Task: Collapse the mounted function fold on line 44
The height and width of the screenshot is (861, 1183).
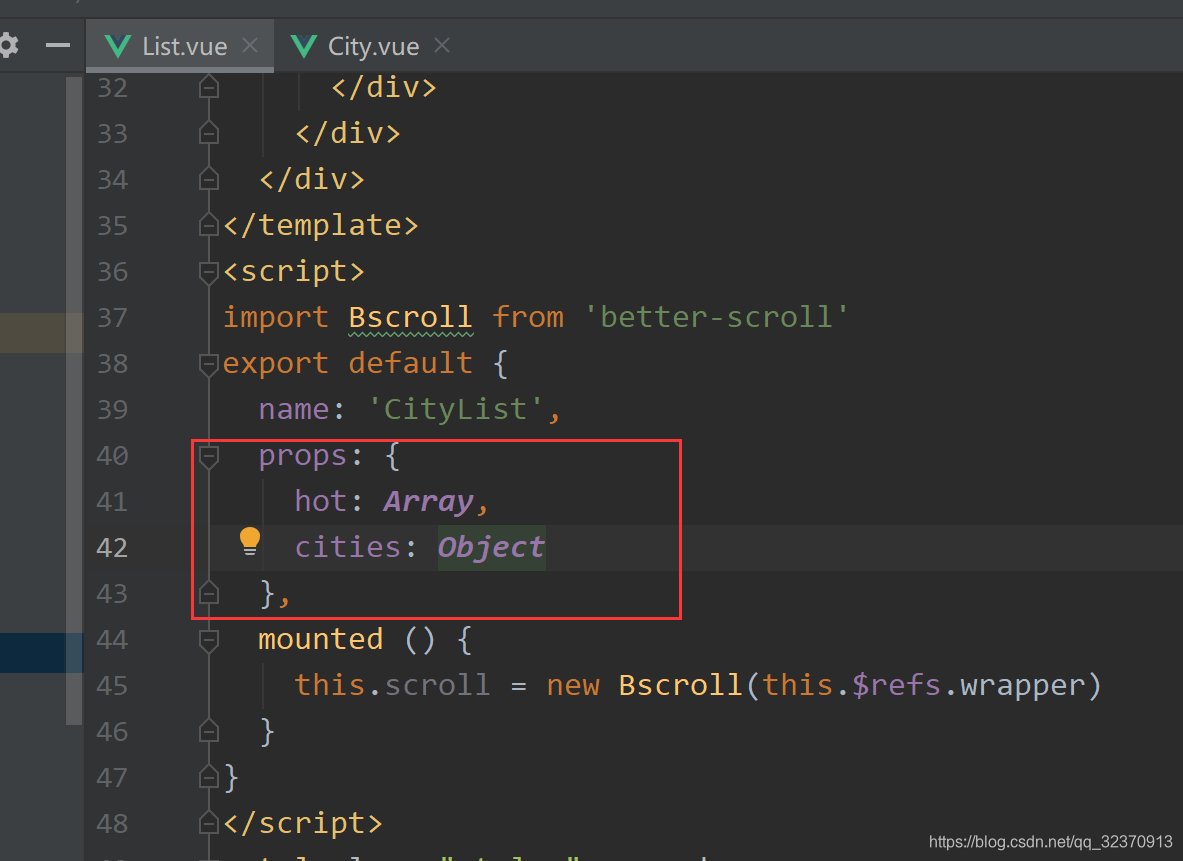Action: pos(209,639)
